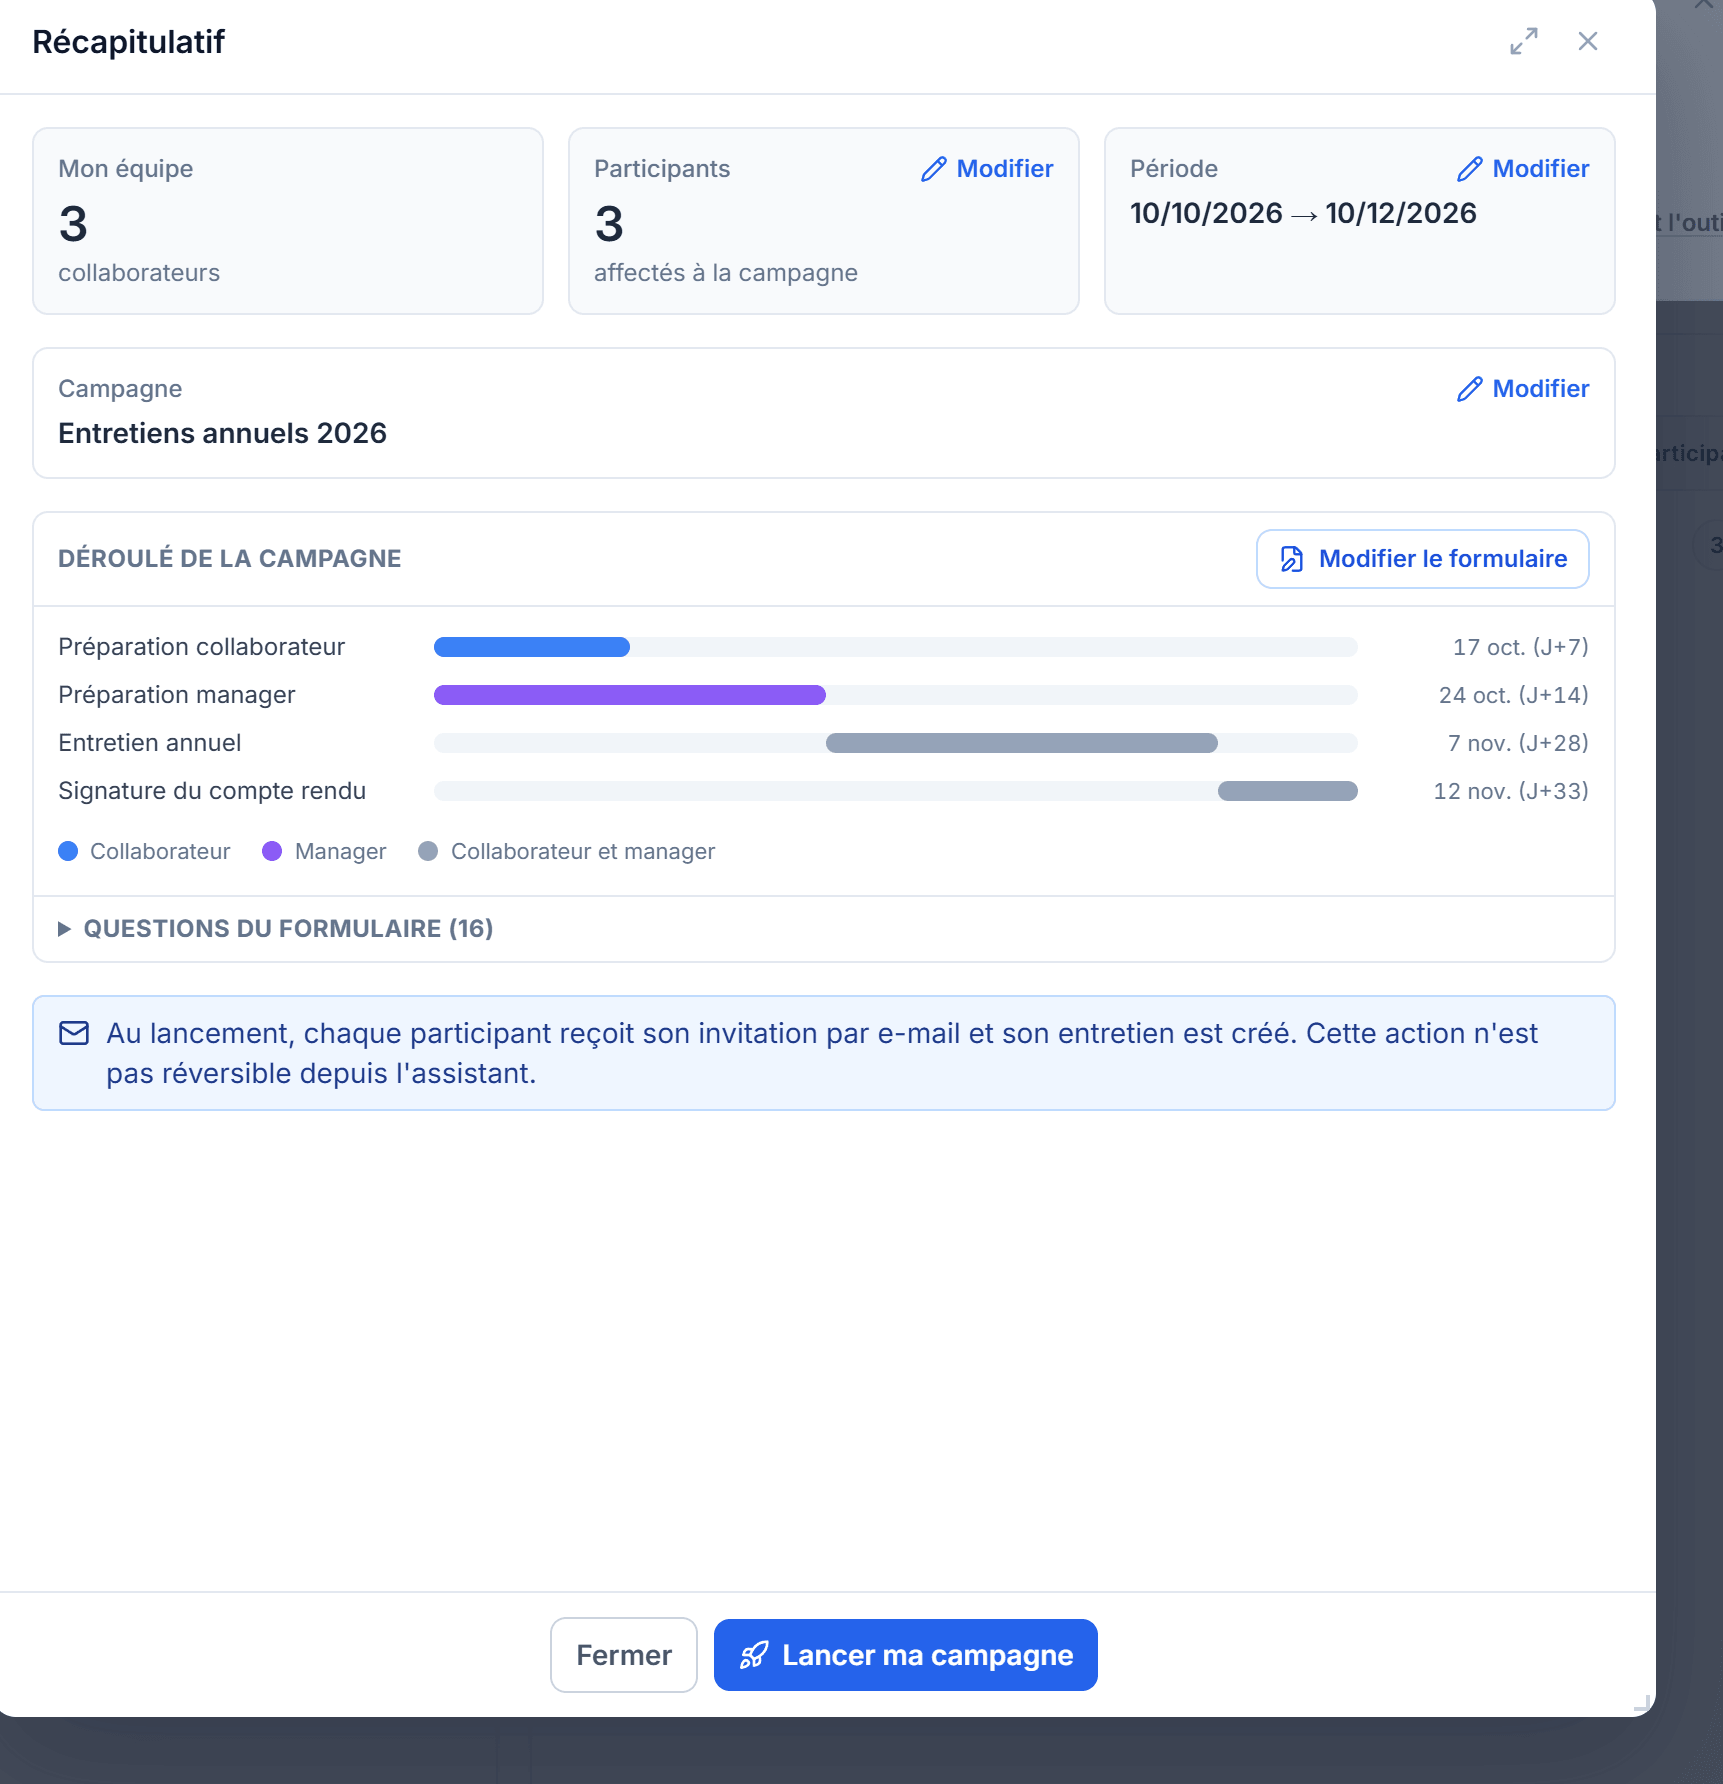1723x1784 pixels.
Task: Close the Récapitulatif dialog with the X
Action: click(1588, 41)
